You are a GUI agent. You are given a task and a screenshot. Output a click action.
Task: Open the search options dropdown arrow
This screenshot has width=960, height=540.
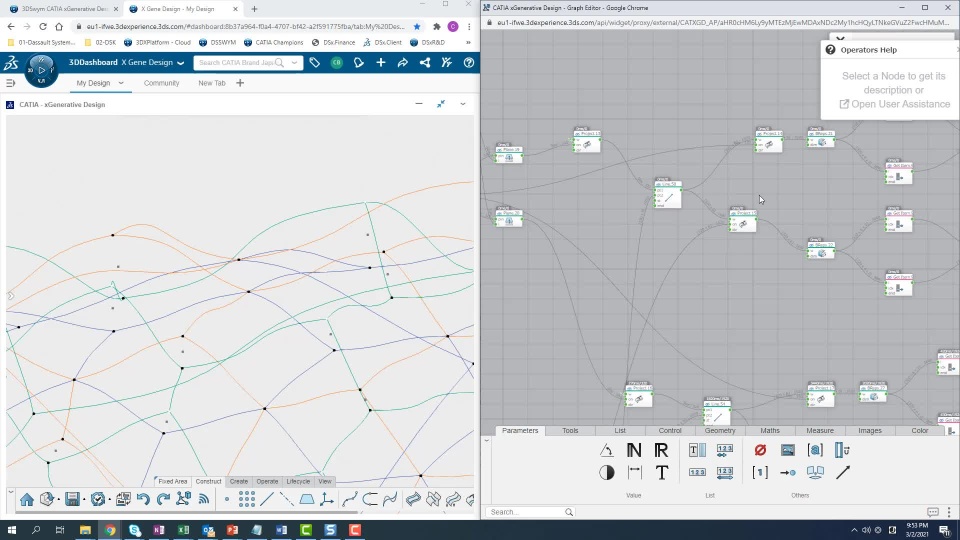[294, 62]
